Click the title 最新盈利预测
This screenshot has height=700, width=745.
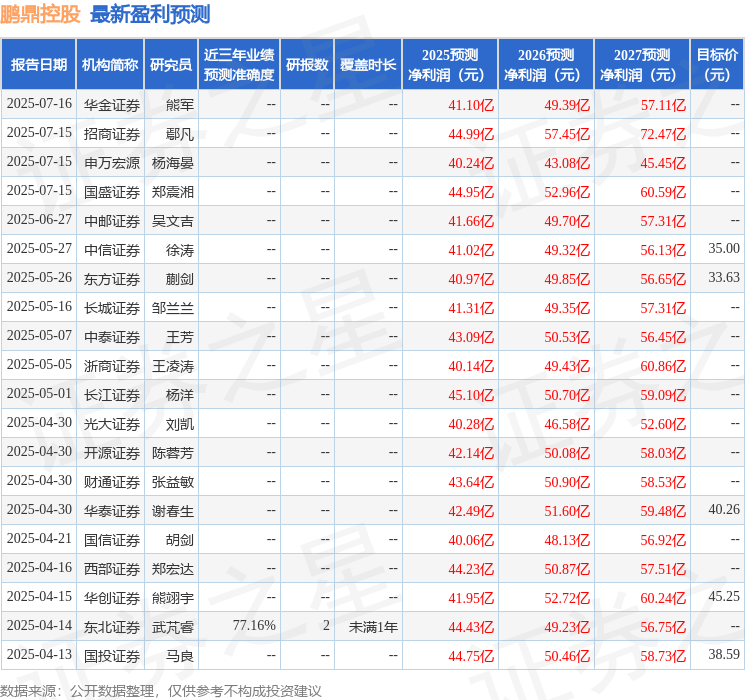(x=150, y=14)
